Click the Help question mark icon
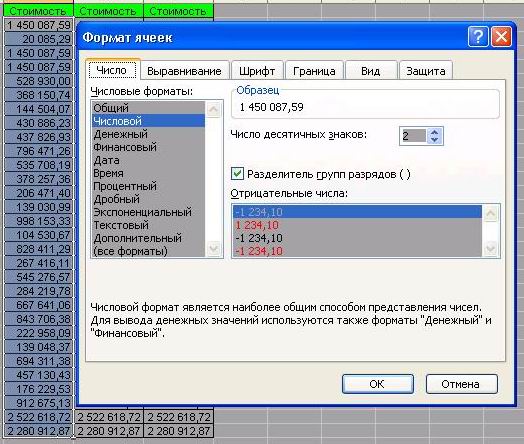 tap(478, 36)
